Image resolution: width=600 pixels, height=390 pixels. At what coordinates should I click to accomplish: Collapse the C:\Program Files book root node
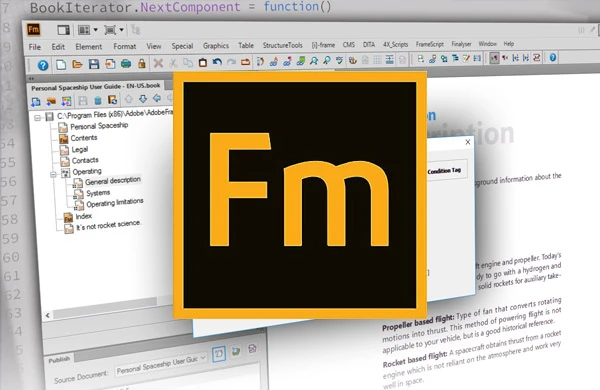(x=38, y=117)
